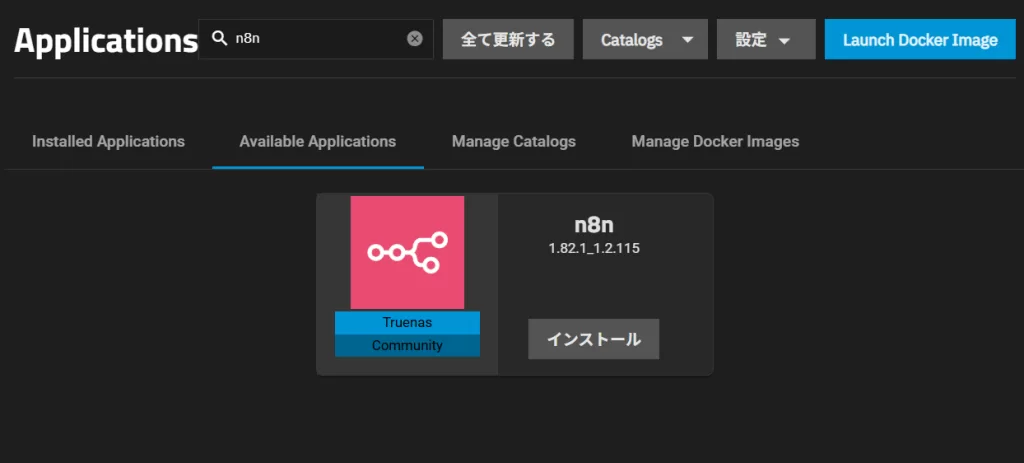Image resolution: width=1024 pixels, height=463 pixels.
Task: Click the Community train label
Action: tap(408, 345)
